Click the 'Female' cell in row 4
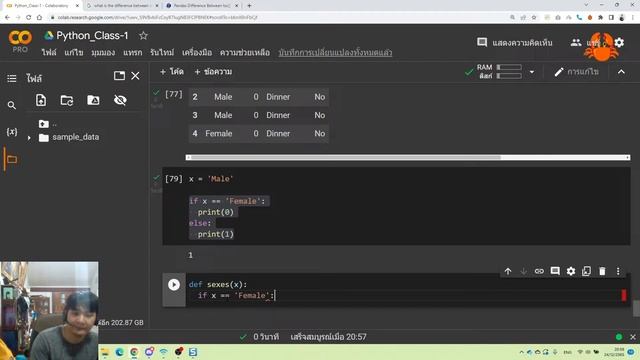The width and height of the screenshot is (640, 360). pos(219,133)
